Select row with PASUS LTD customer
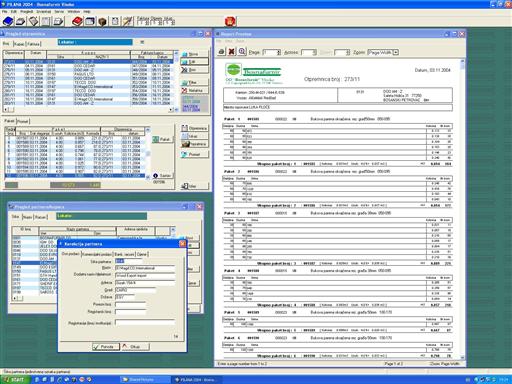Image resolution: width=512 pixels, height=384 pixels. (x=88, y=74)
